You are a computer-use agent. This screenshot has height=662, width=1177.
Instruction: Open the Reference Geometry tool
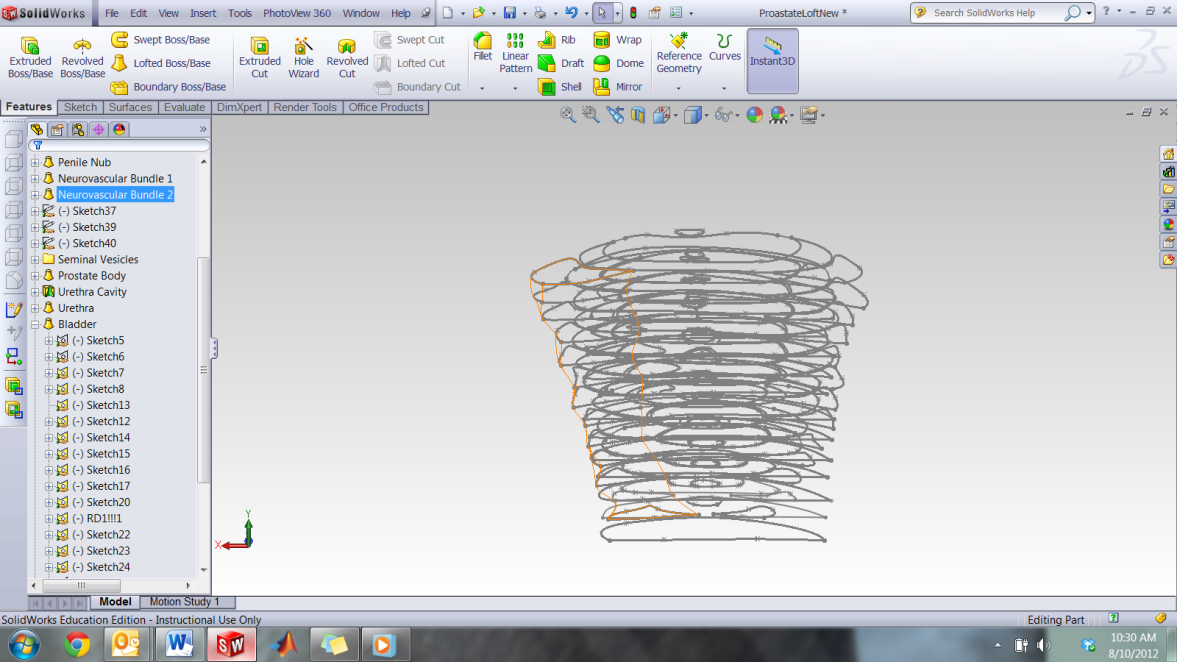click(x=679, y=53)
